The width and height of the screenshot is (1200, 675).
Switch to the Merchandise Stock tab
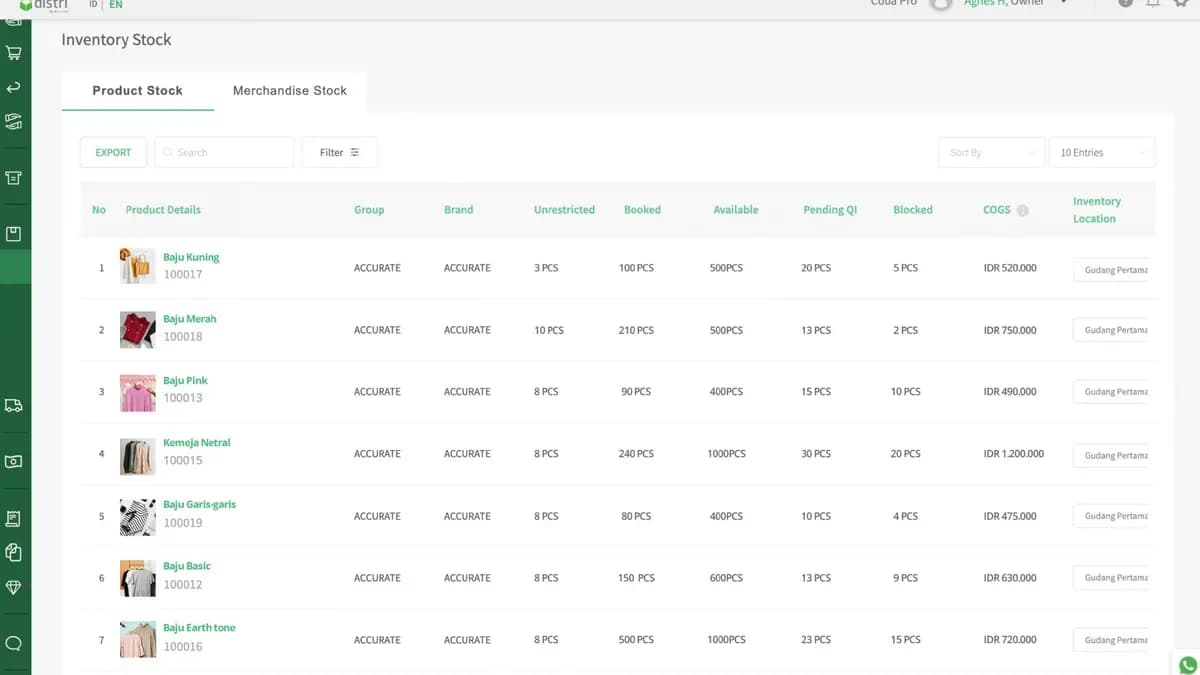290,90
